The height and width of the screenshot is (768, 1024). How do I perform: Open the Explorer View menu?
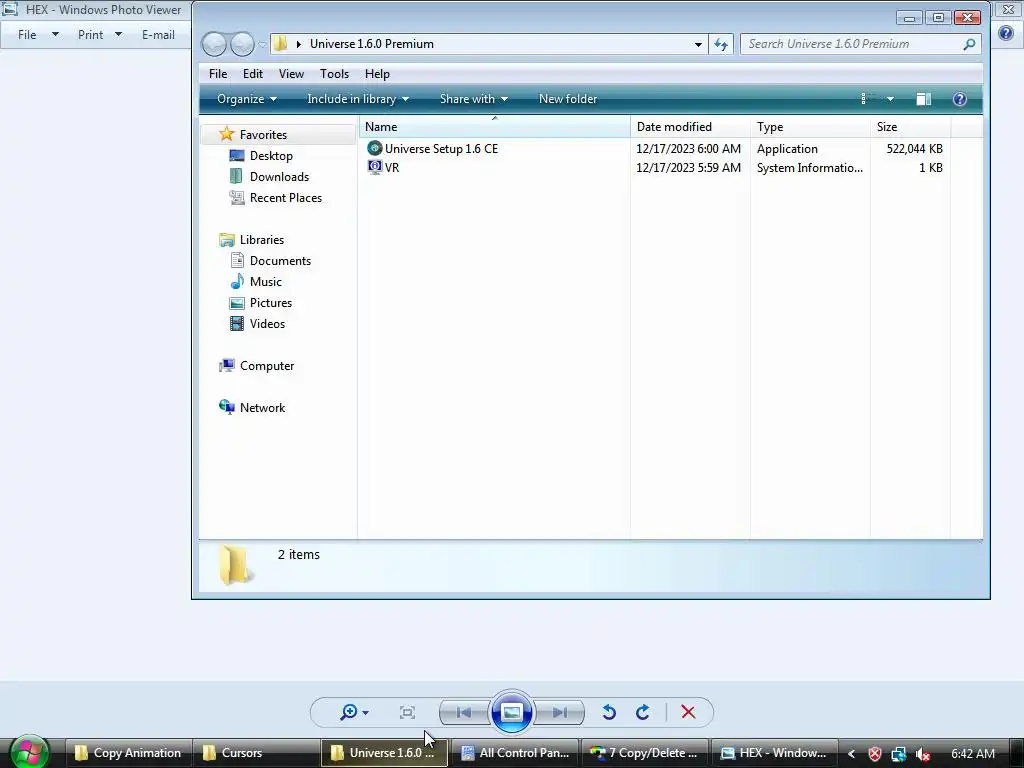(x=291, y=74)
